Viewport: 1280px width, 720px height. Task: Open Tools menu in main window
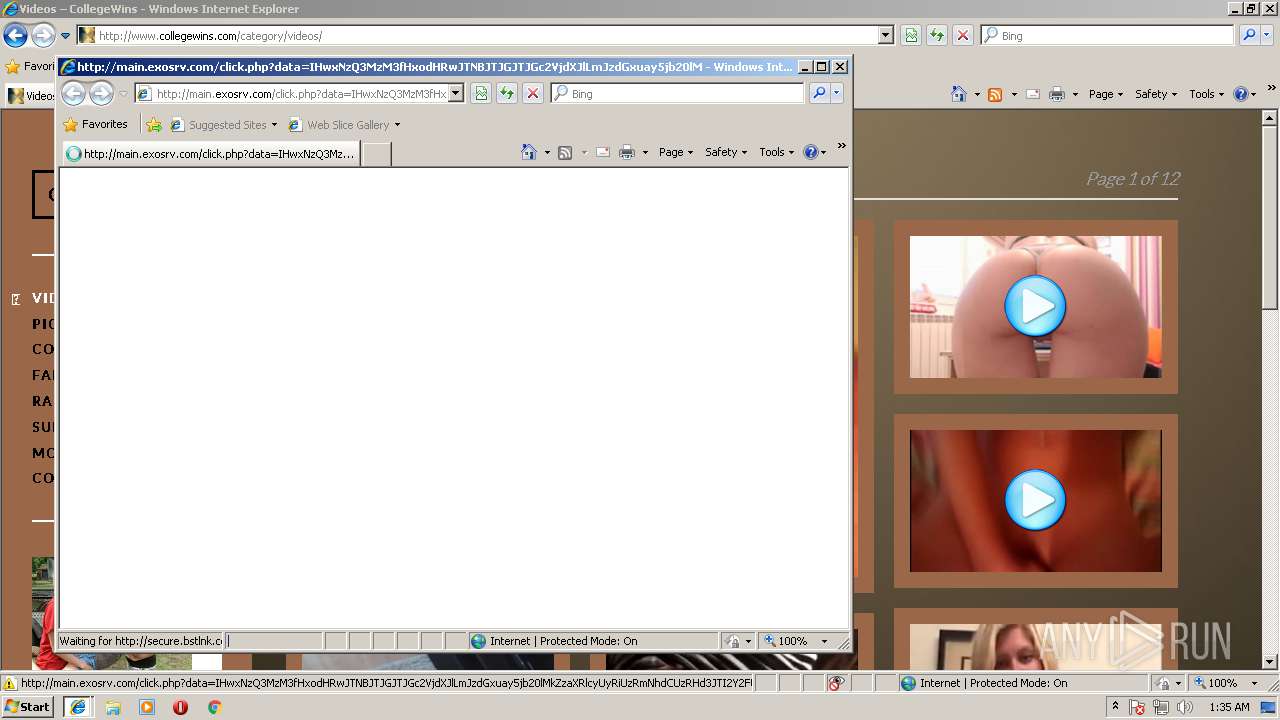(x=1206, y=94)
